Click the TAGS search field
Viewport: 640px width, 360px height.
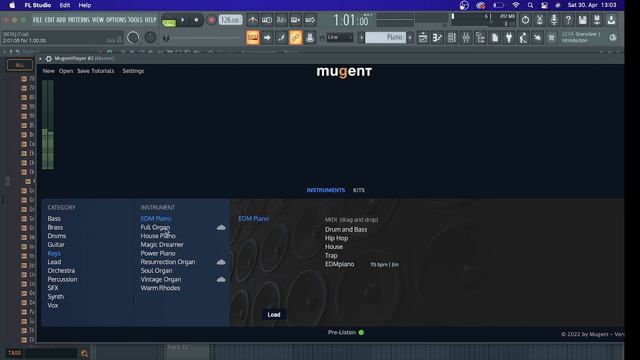pyautogui.click(x=51, y=353)
